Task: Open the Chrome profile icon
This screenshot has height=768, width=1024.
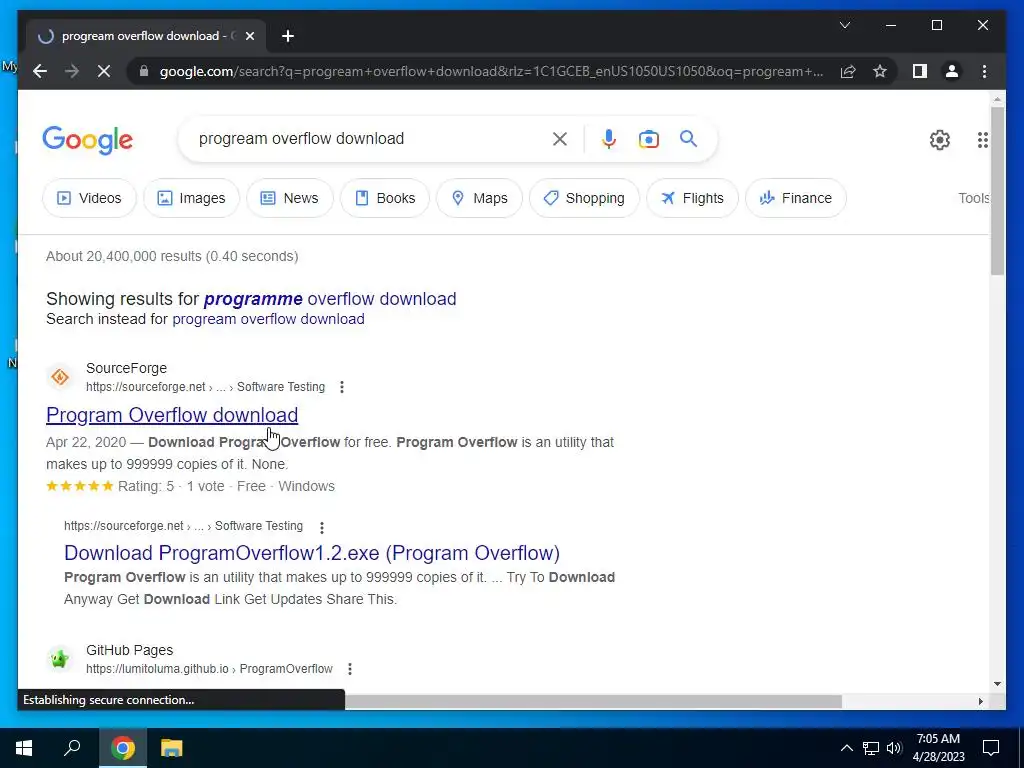Action: pos(952,71)
